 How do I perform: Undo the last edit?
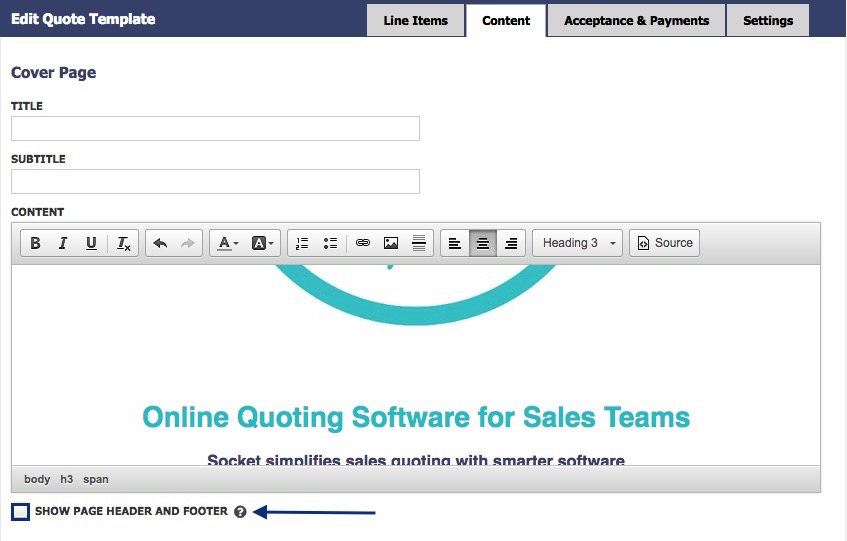[x=160, y=243]
